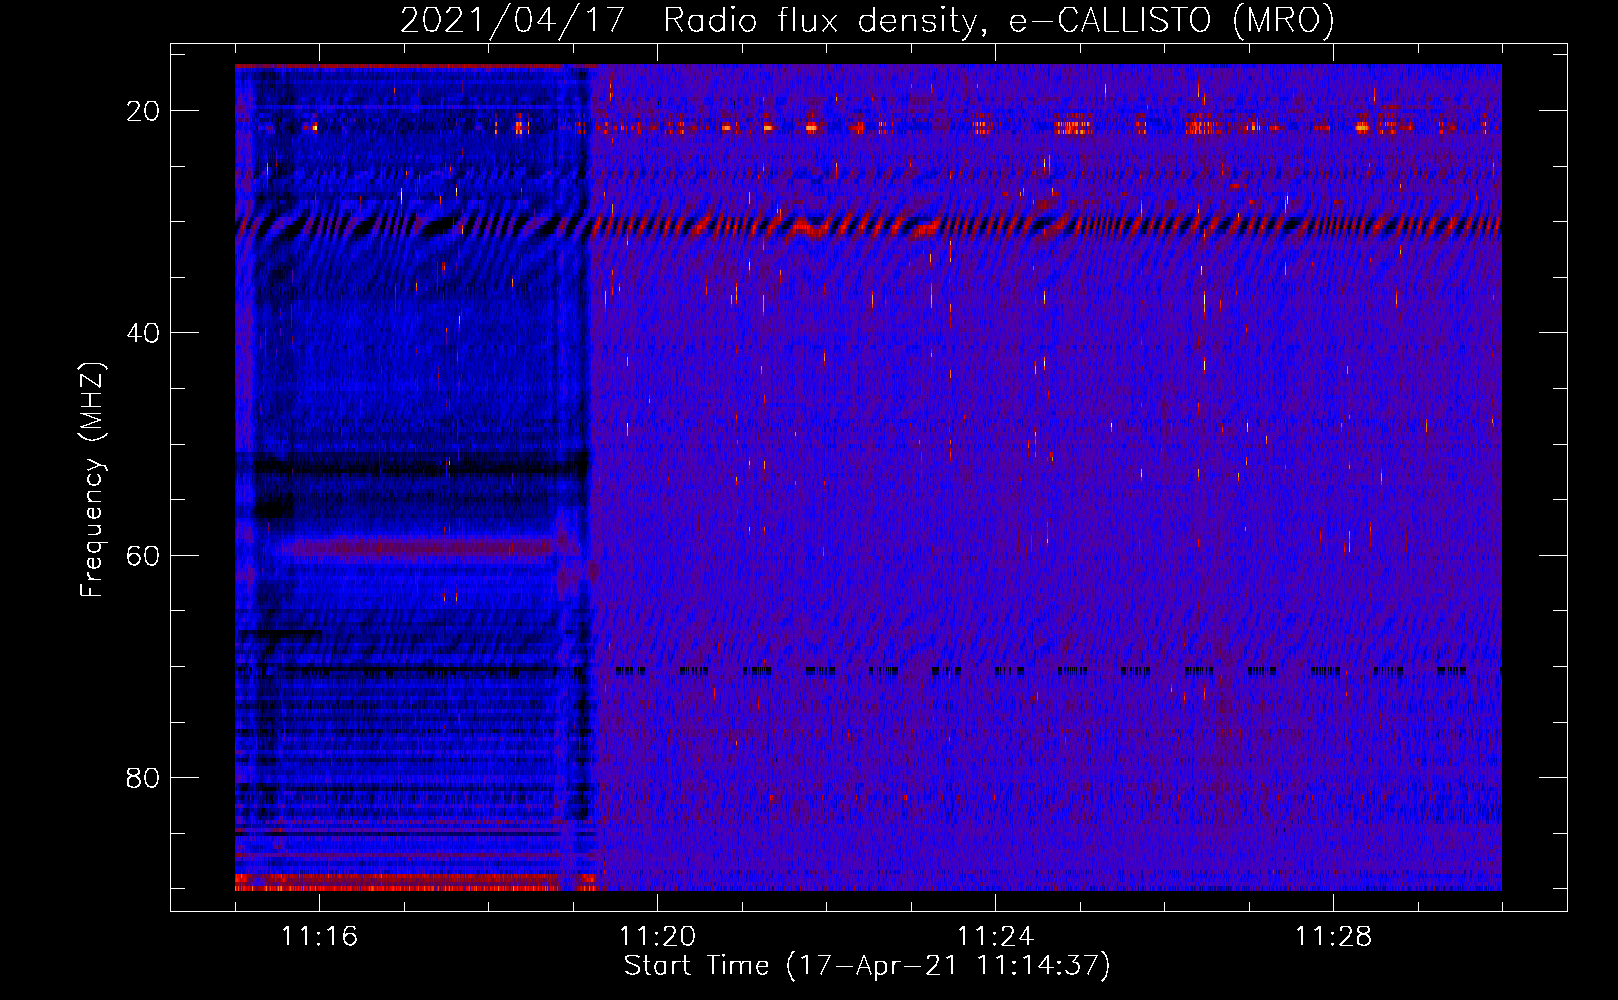The width and height of the screenshot is (1618, 1000).
Task: Click the '11:24' time tick label
Action: coord(995,936)
